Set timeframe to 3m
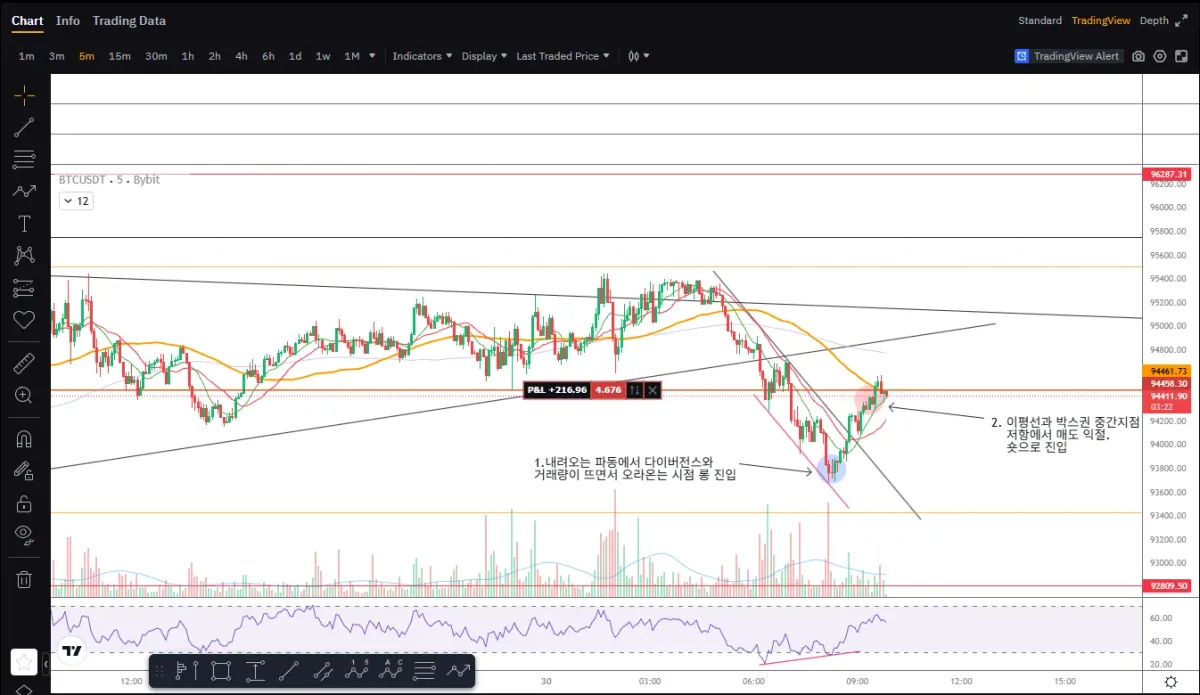The height and width of the screenshot is (695, 1200). click(x=57, y=56)
